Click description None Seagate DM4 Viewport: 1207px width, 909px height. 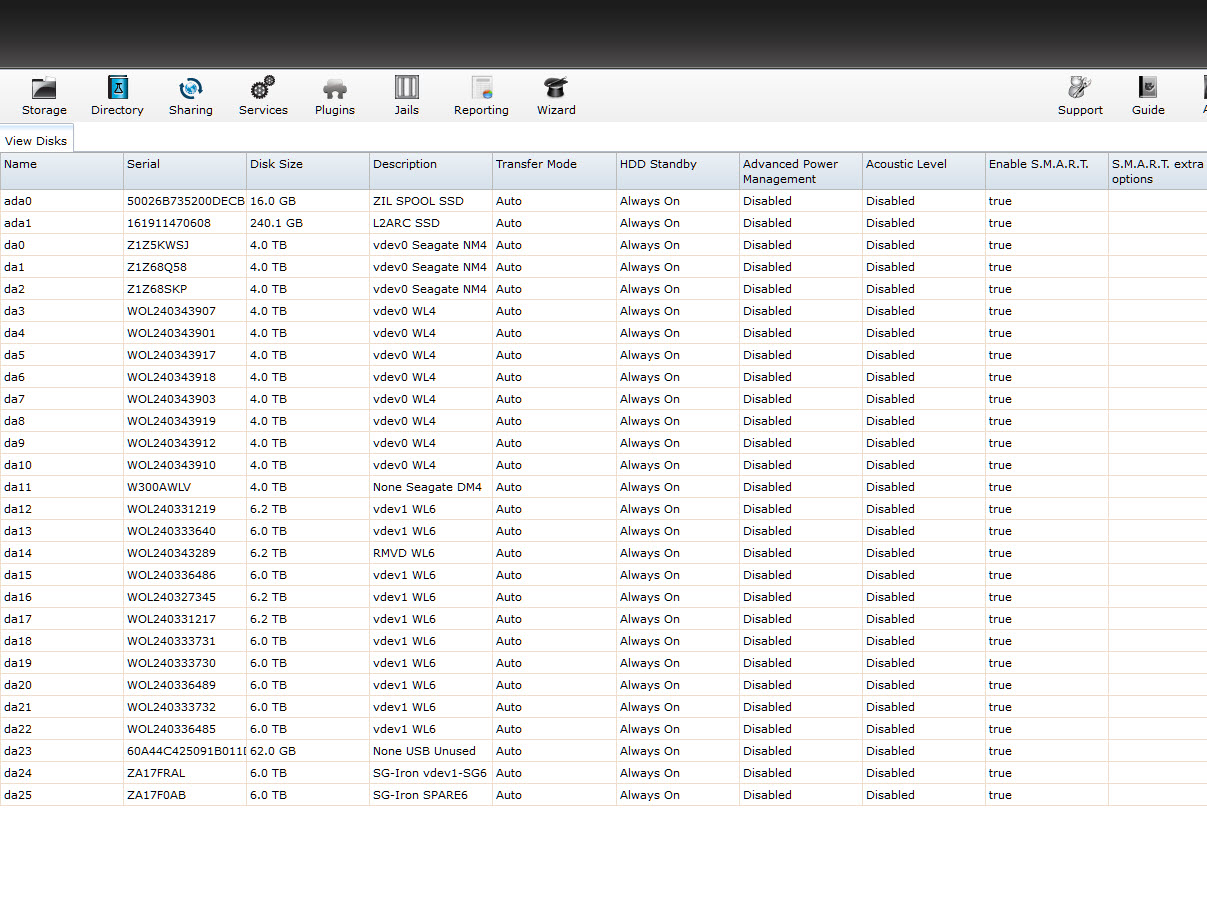click(427, 487)
